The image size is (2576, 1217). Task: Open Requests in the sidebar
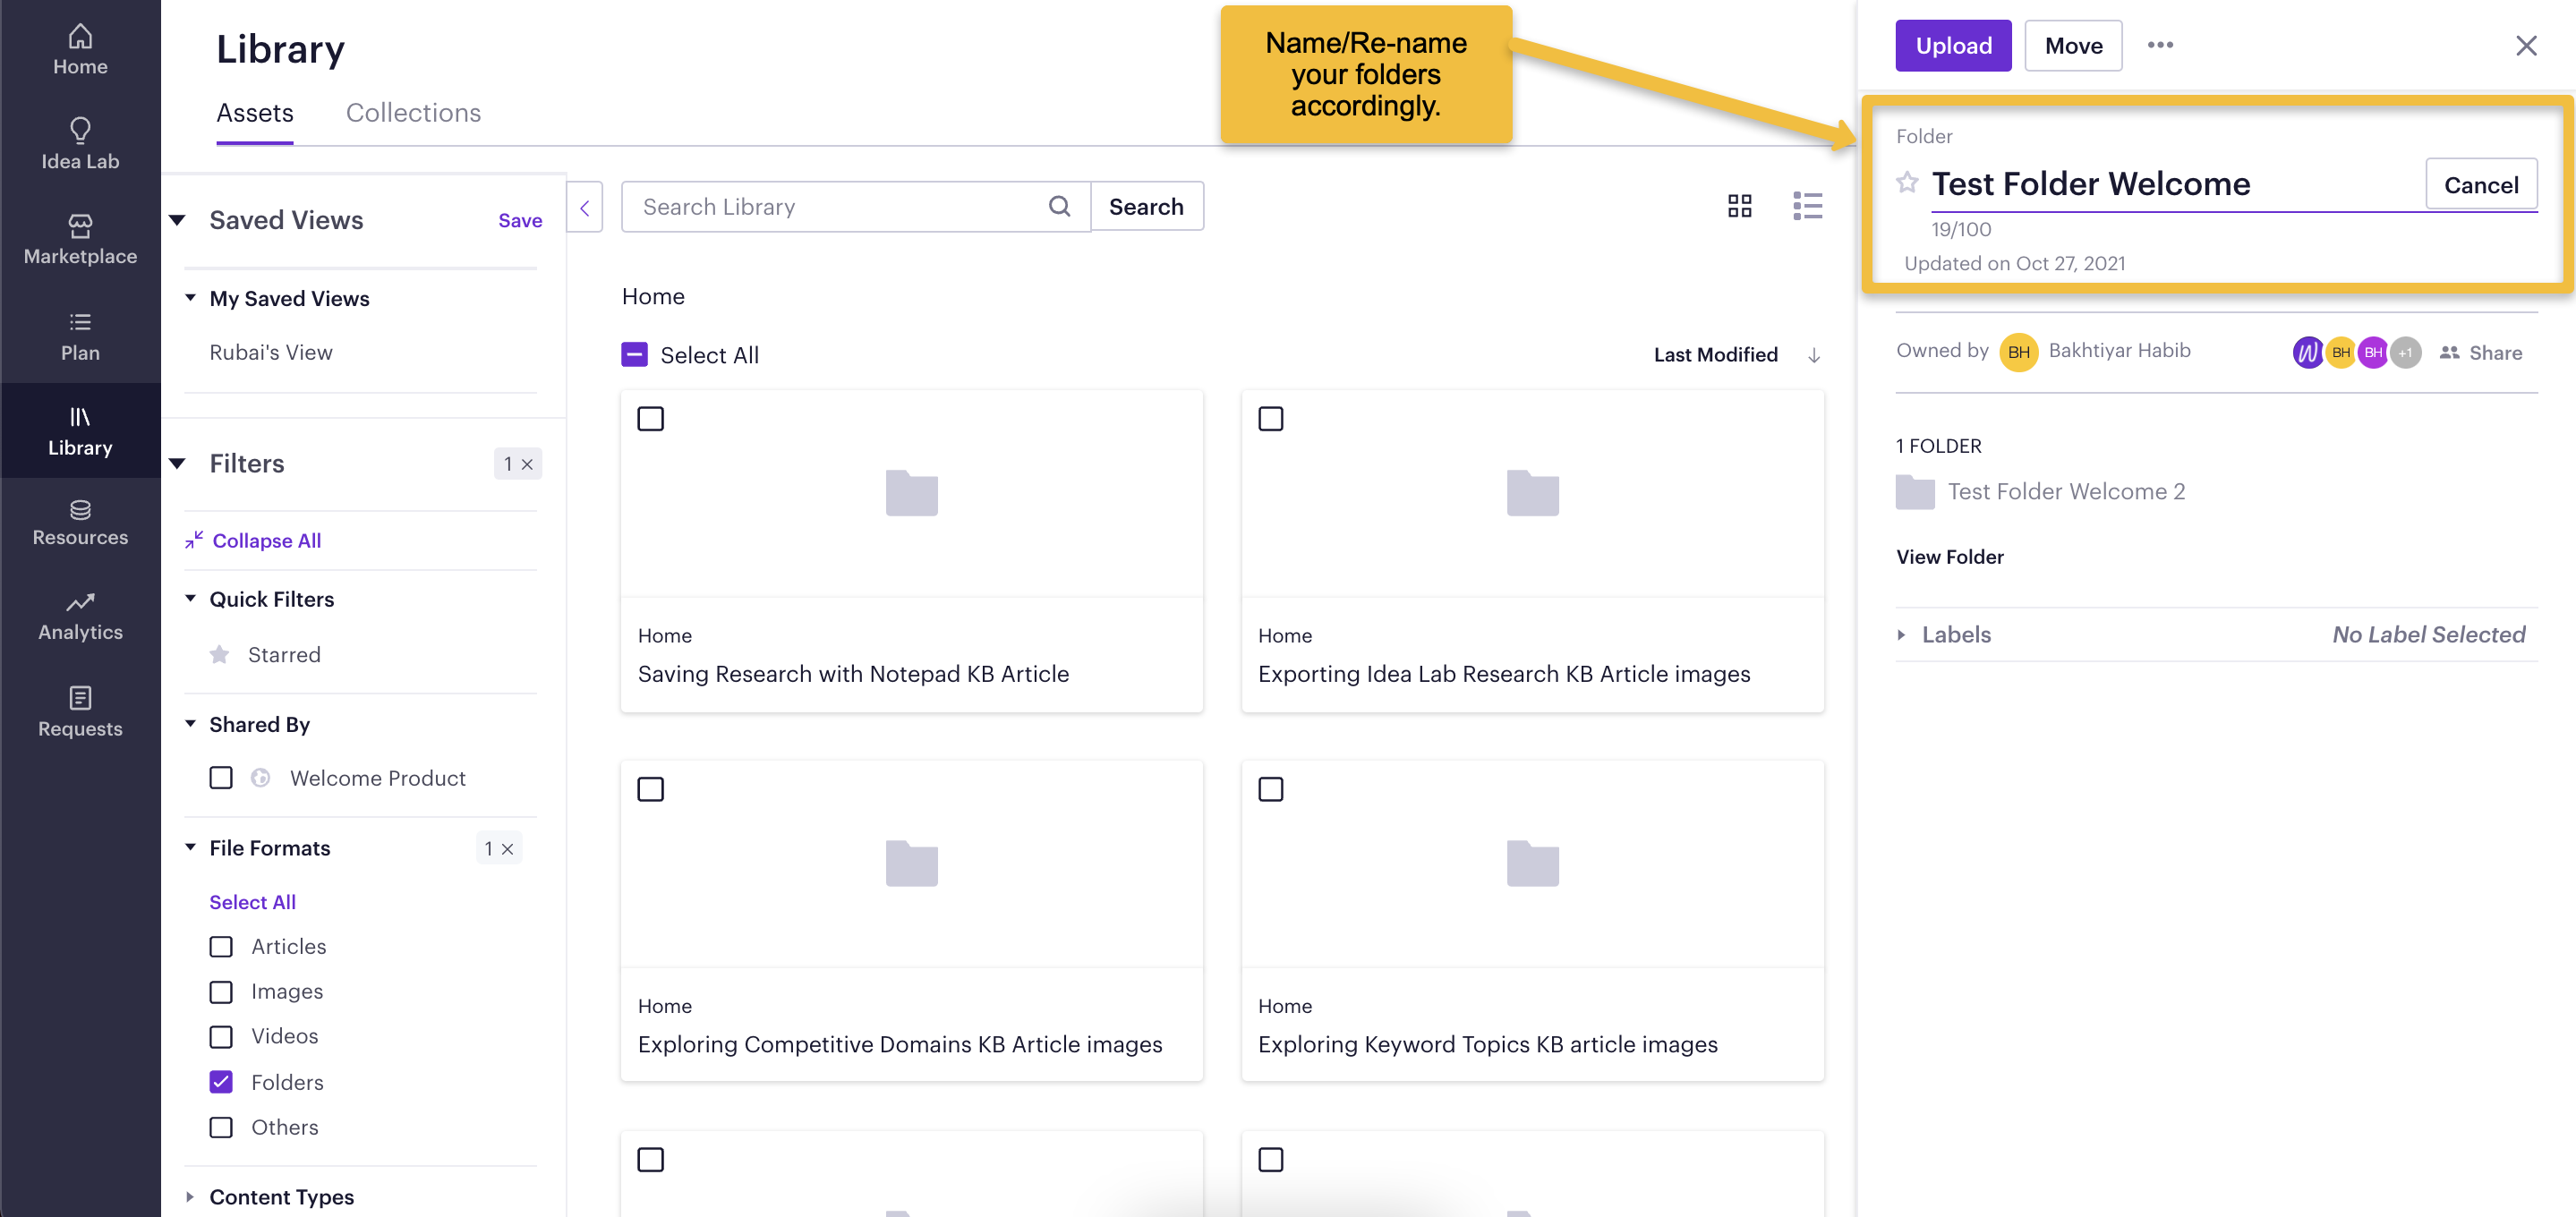pyautogui.click(x=80, y=712)
